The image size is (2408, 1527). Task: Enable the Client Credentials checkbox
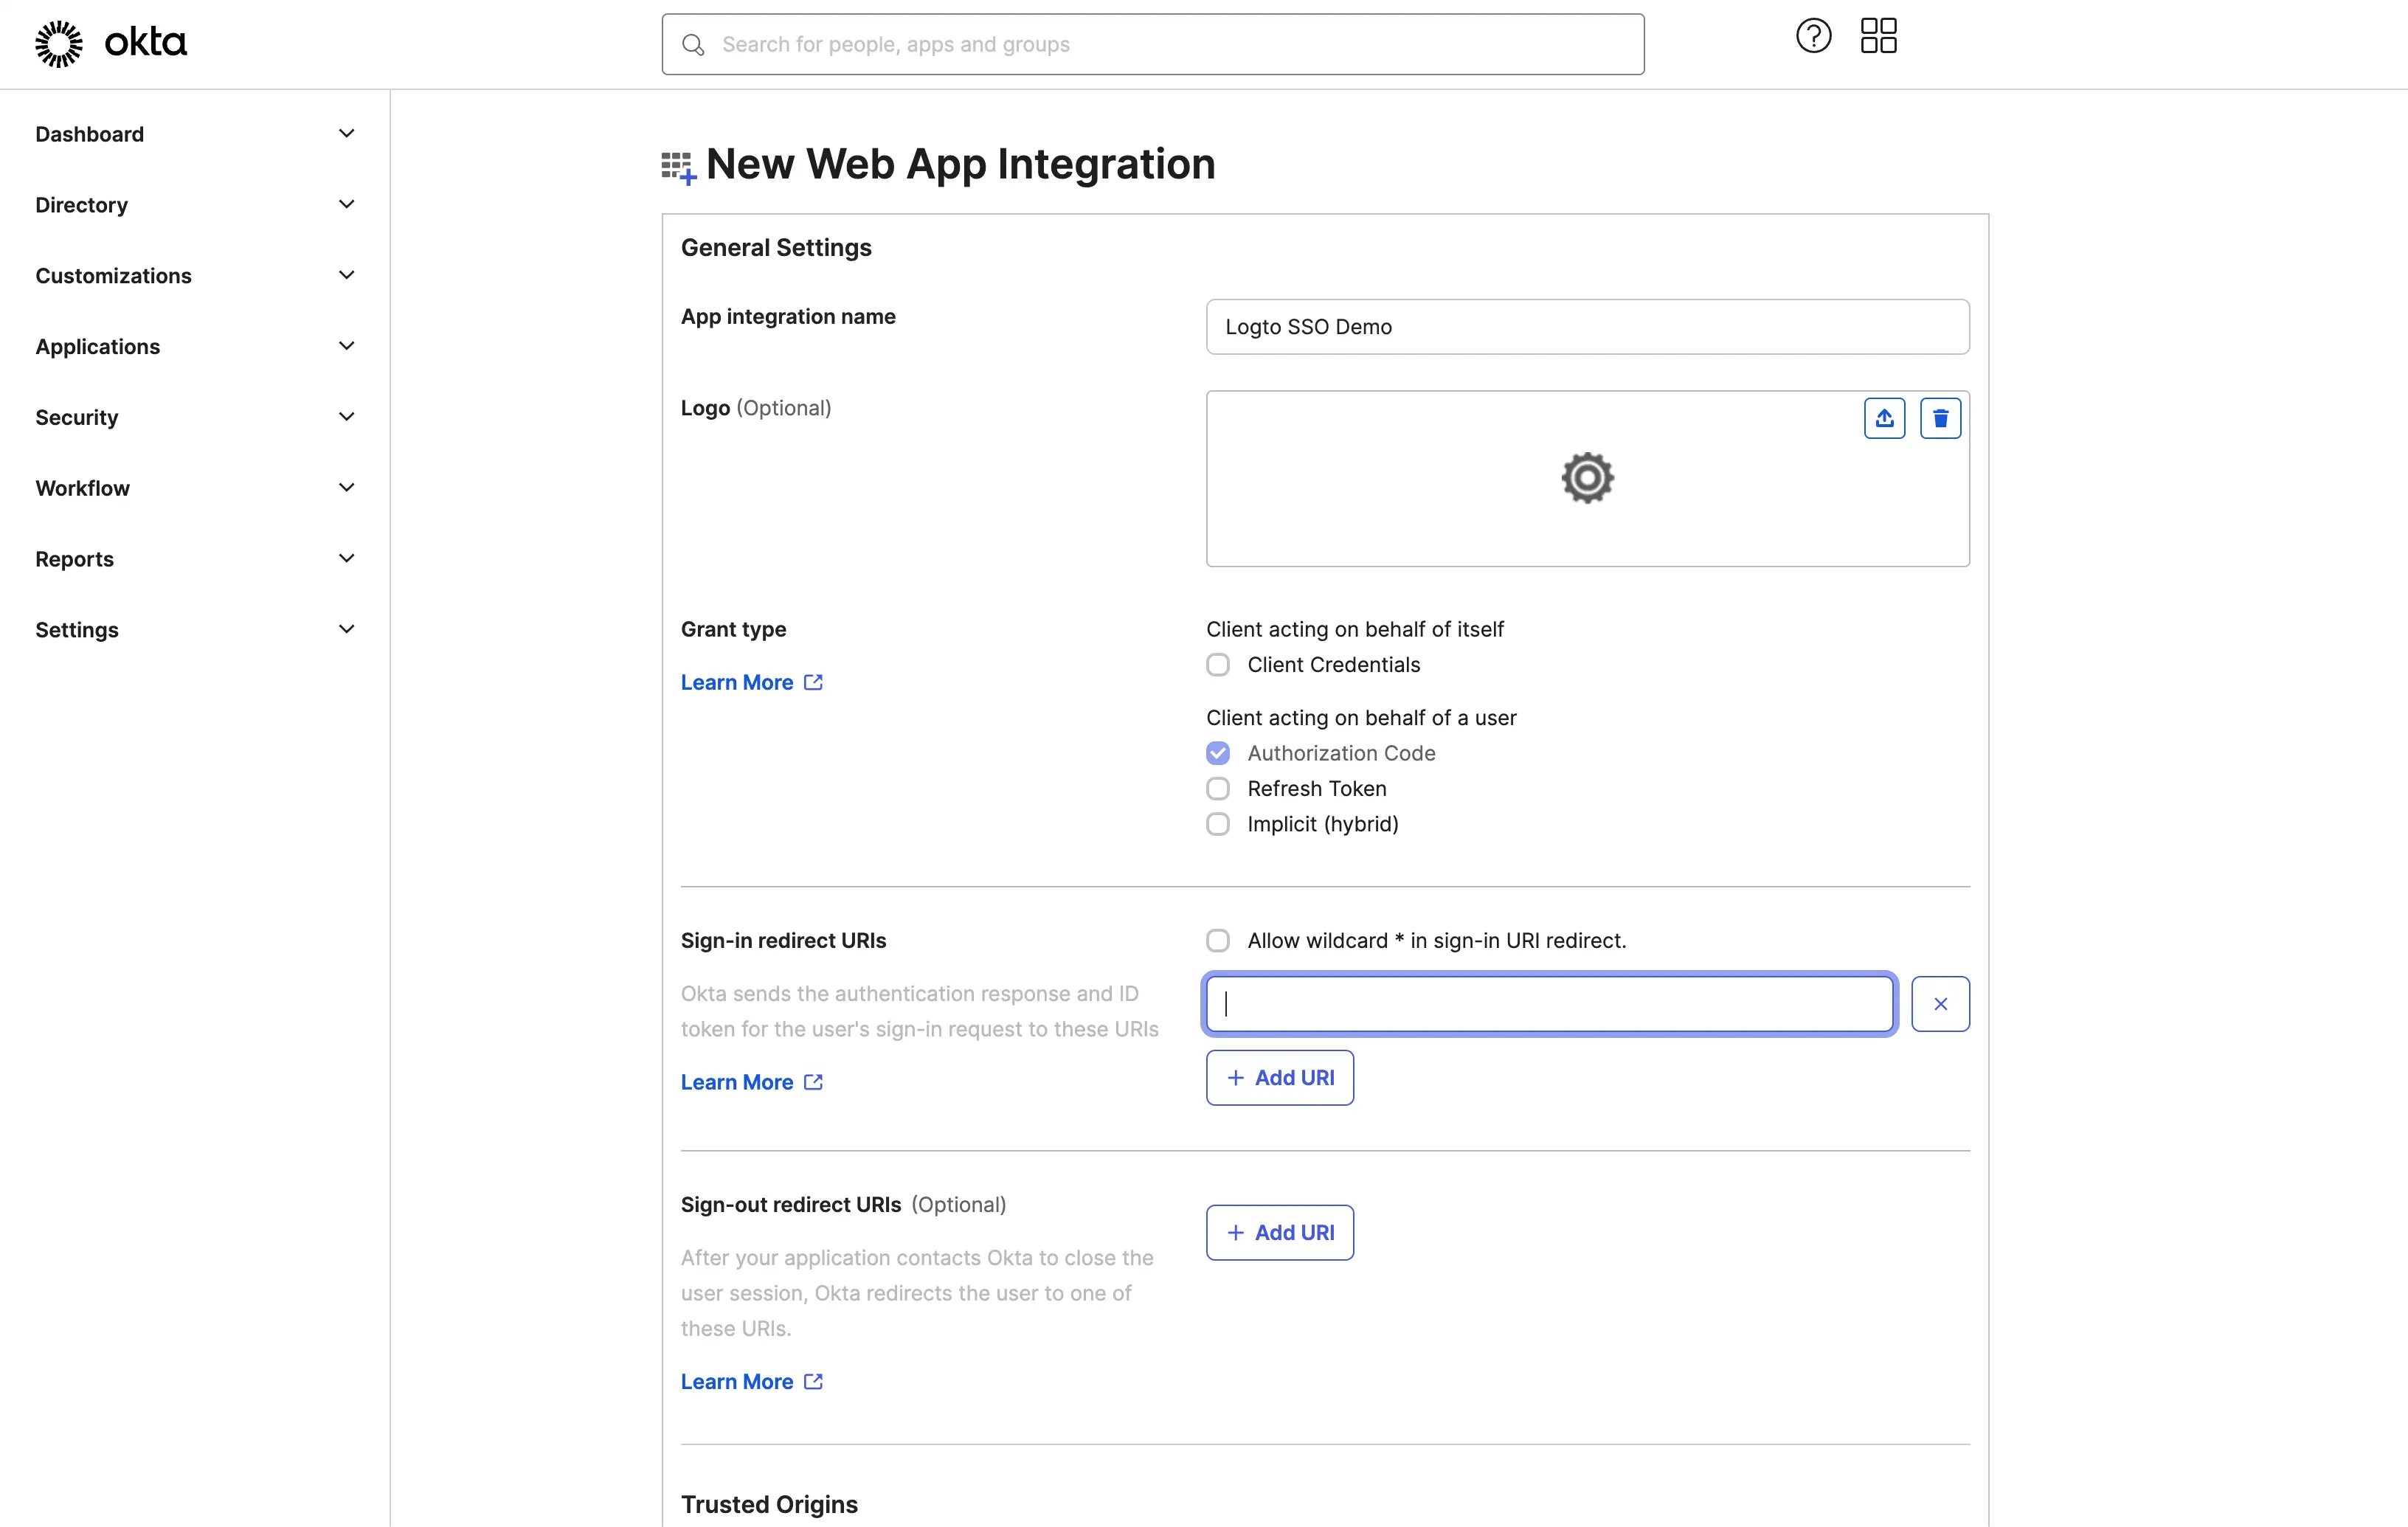(x=1218, y=663)
